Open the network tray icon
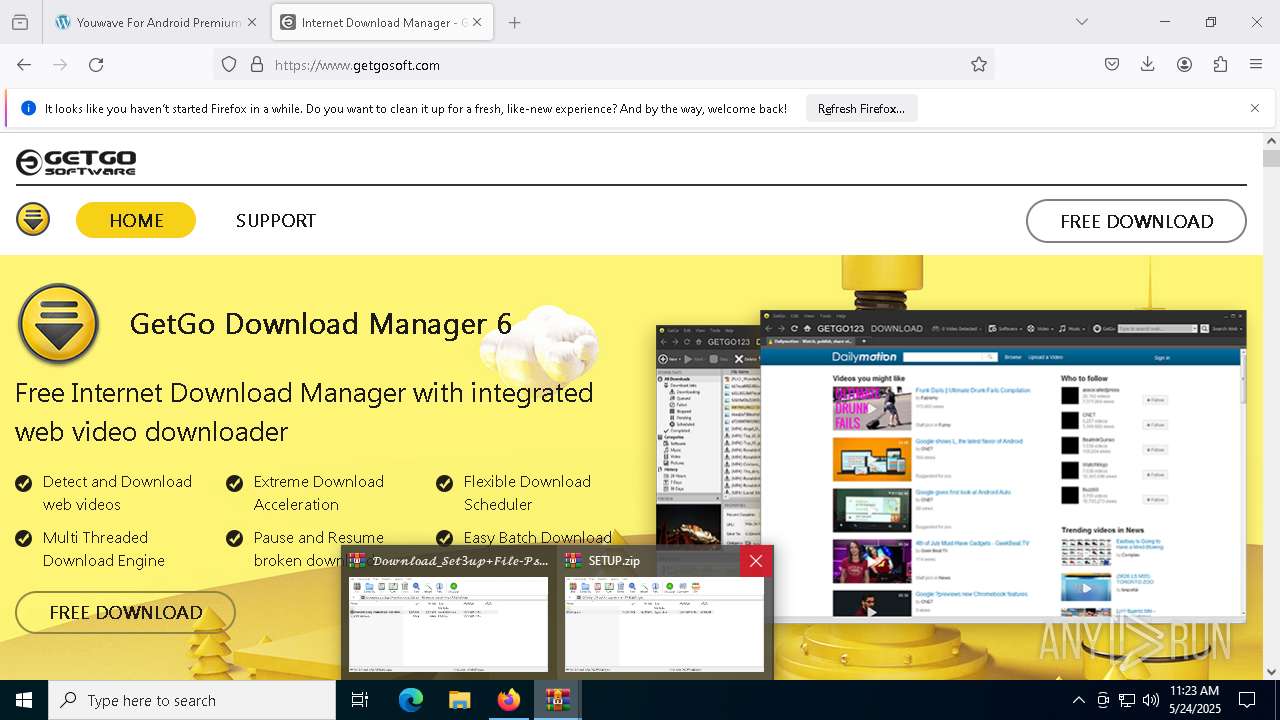The width and height of the screenshot is (1280, 720). click(1127, 700)
